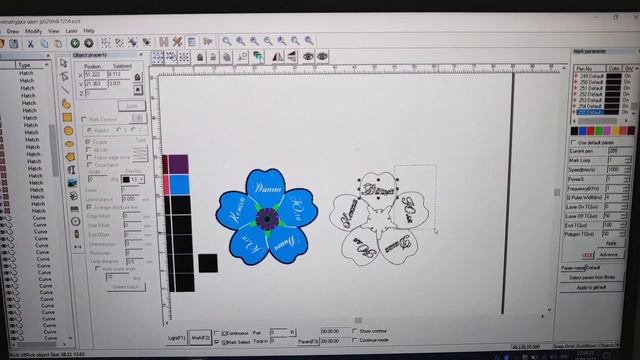Toggle the Continuous checkbox
This screenshot has width=640, height=360.
point(217,333)
